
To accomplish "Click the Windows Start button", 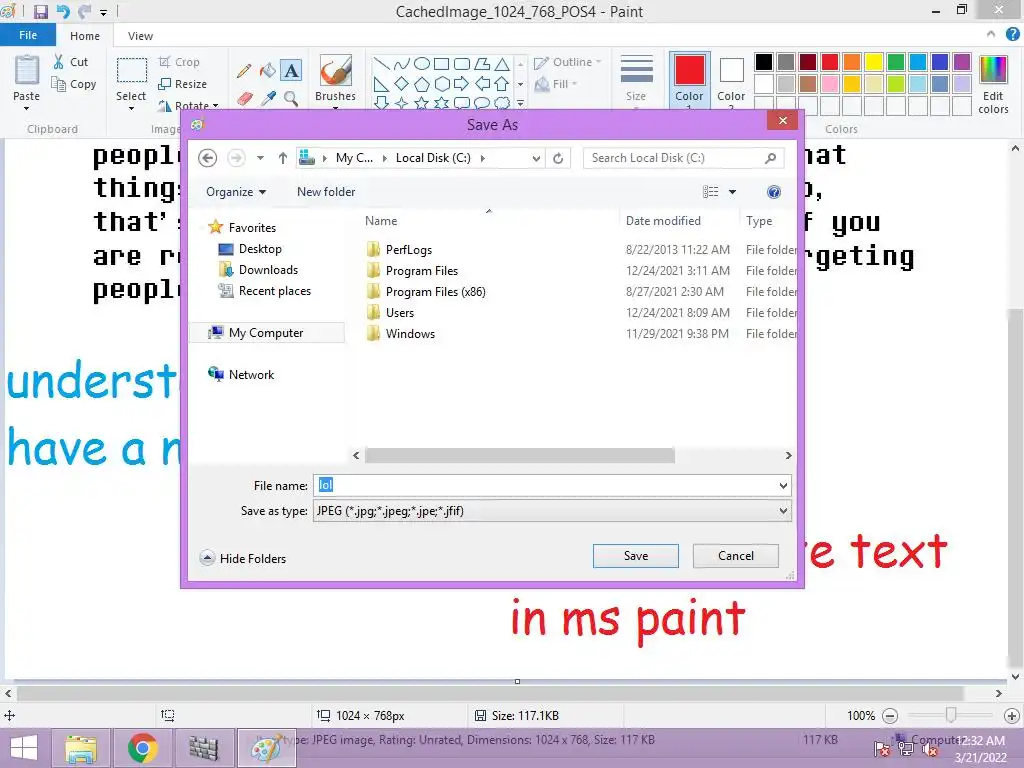I will [x=24, y=748].
